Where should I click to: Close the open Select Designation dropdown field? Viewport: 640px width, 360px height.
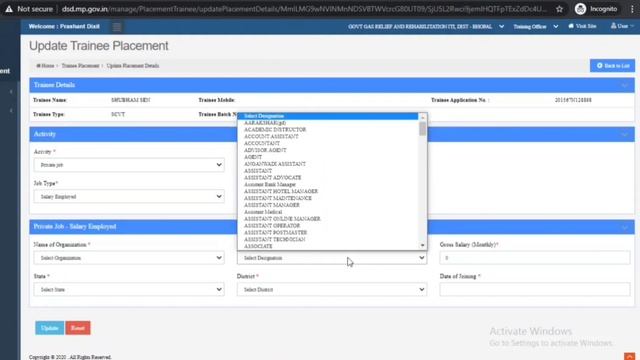tap(332, 258)
